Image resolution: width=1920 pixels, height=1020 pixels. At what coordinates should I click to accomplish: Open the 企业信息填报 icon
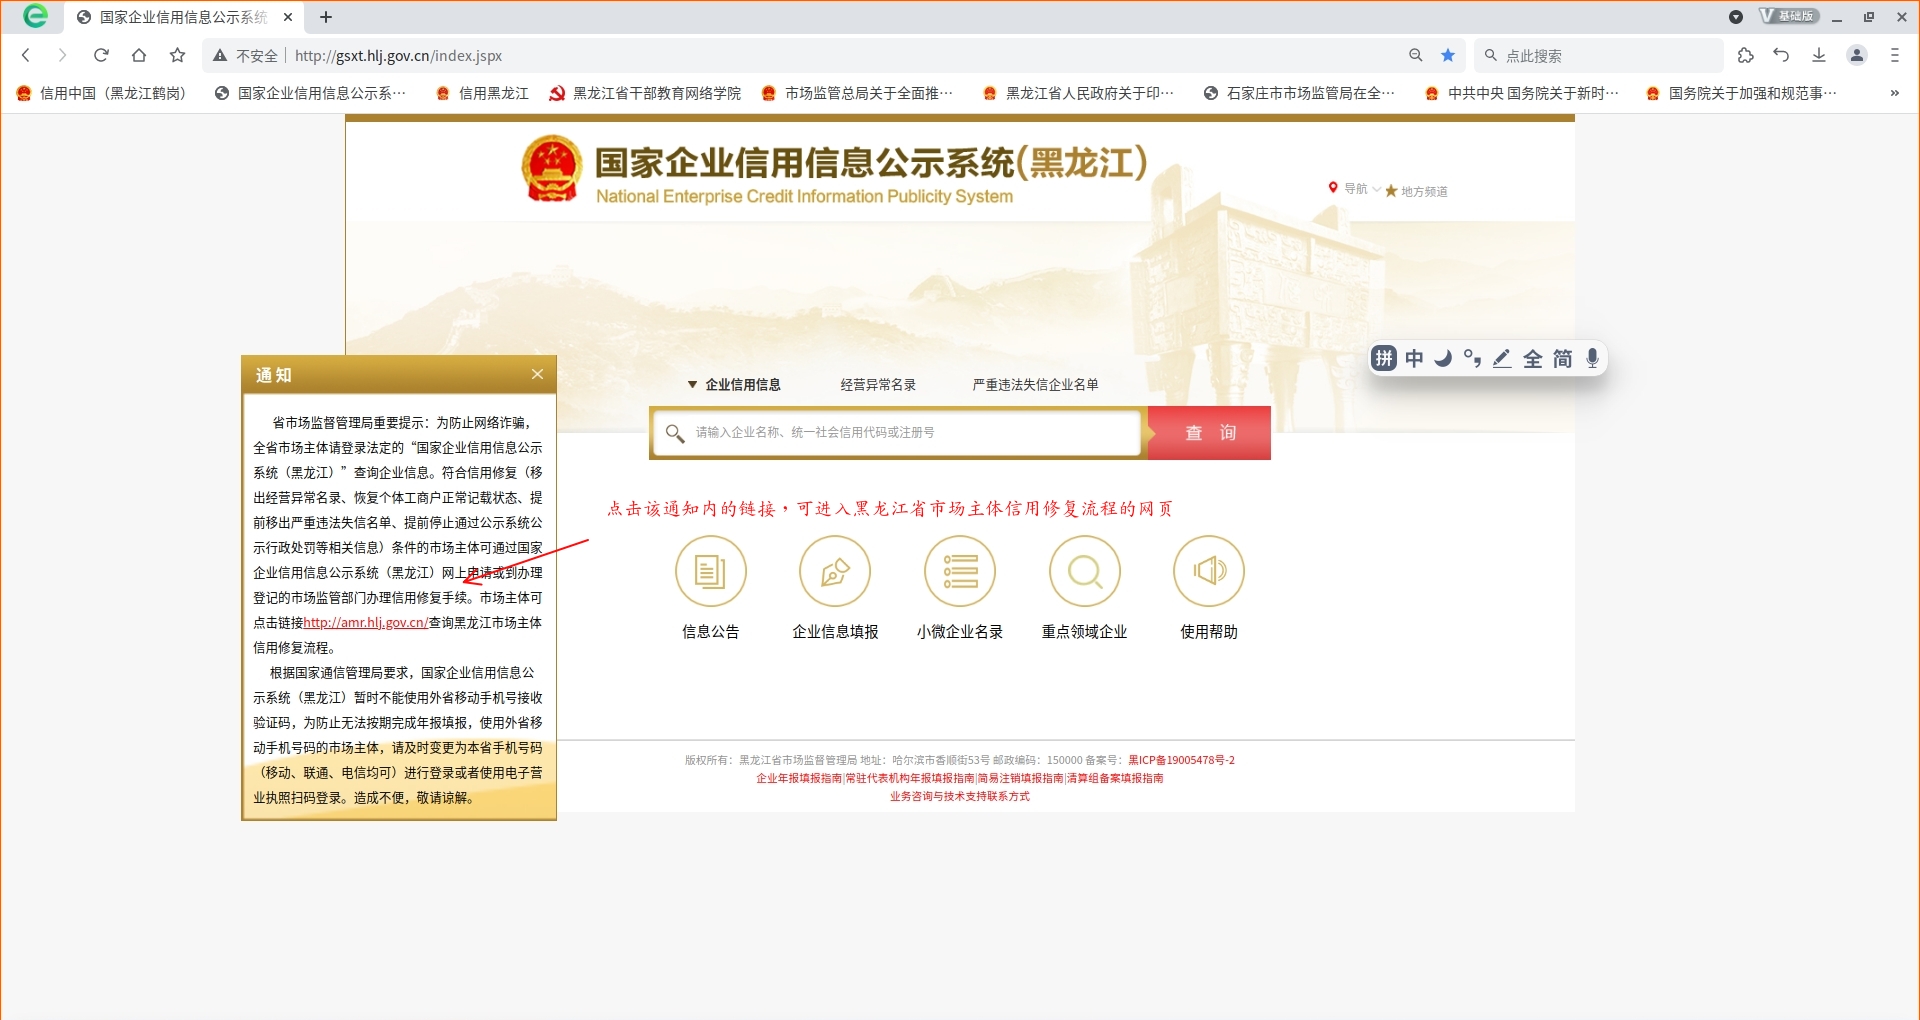[835, 572]
